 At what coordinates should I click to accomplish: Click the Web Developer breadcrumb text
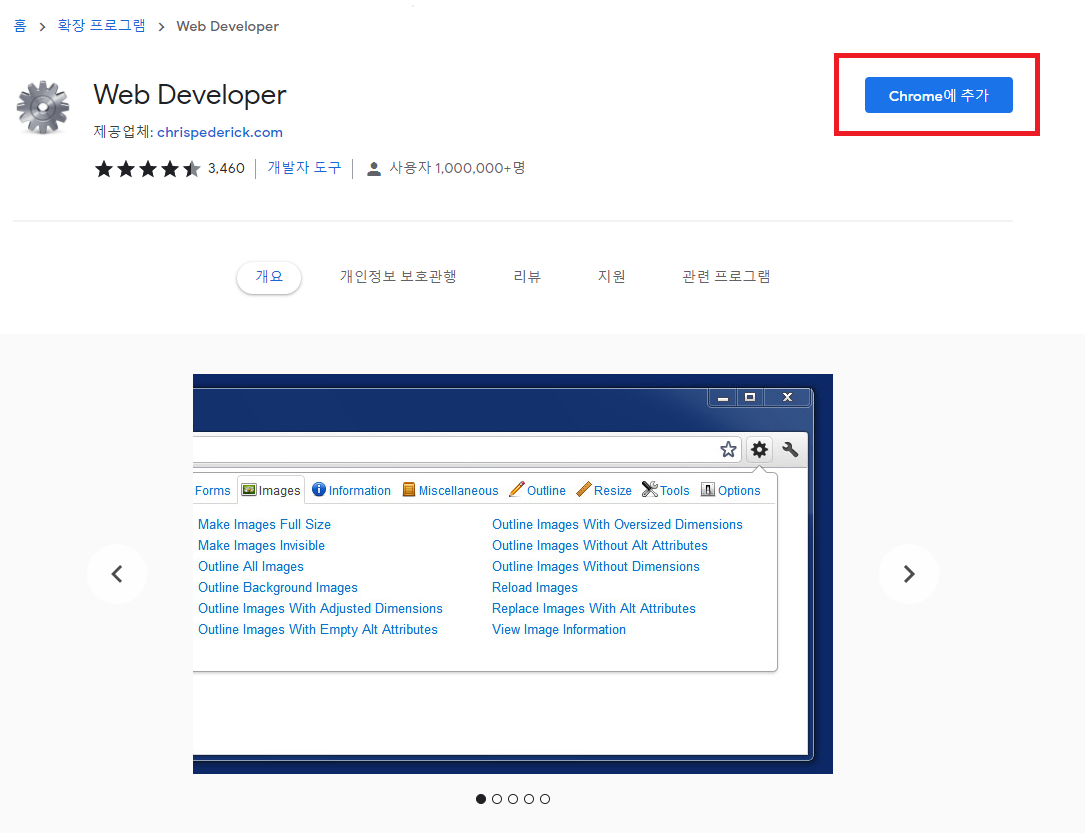pos(228,26)
